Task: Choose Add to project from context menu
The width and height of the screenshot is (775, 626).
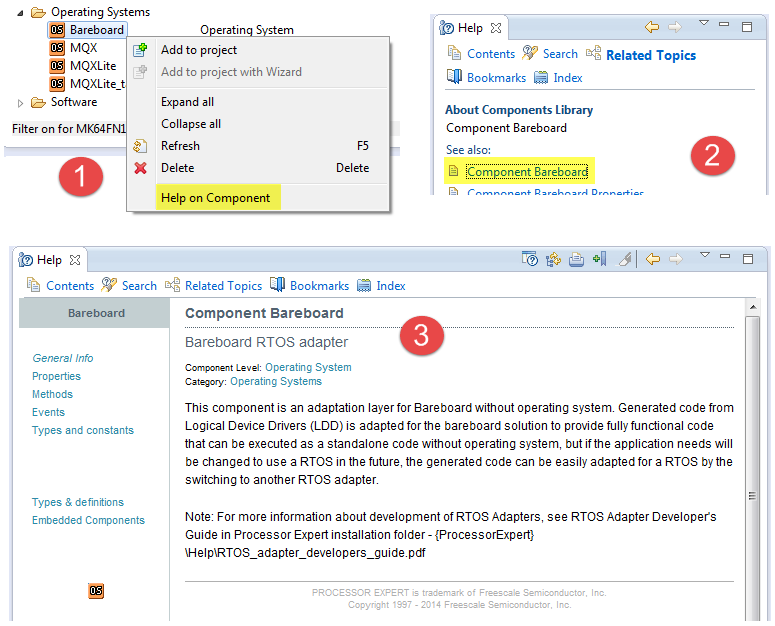Action: click(x=199, y=50)
